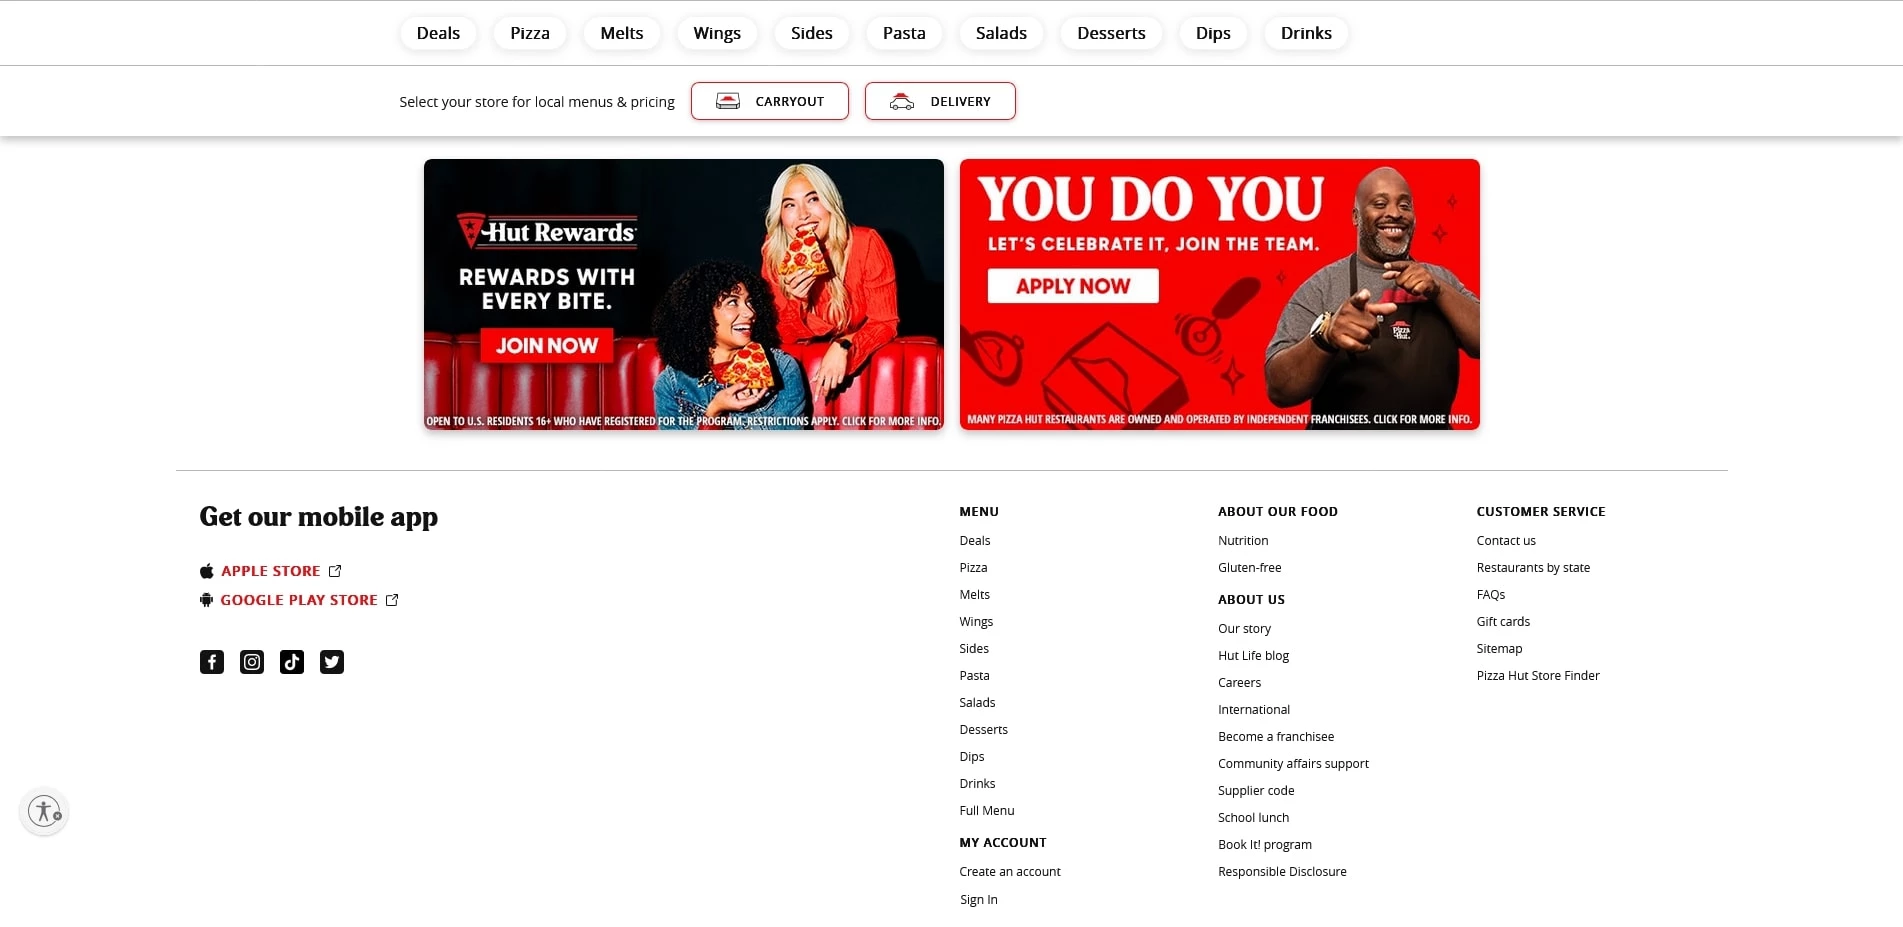This screenshot has height=927, width=1903.
Task: Visit the Hut Life blog link
Action: point(1253,656)
